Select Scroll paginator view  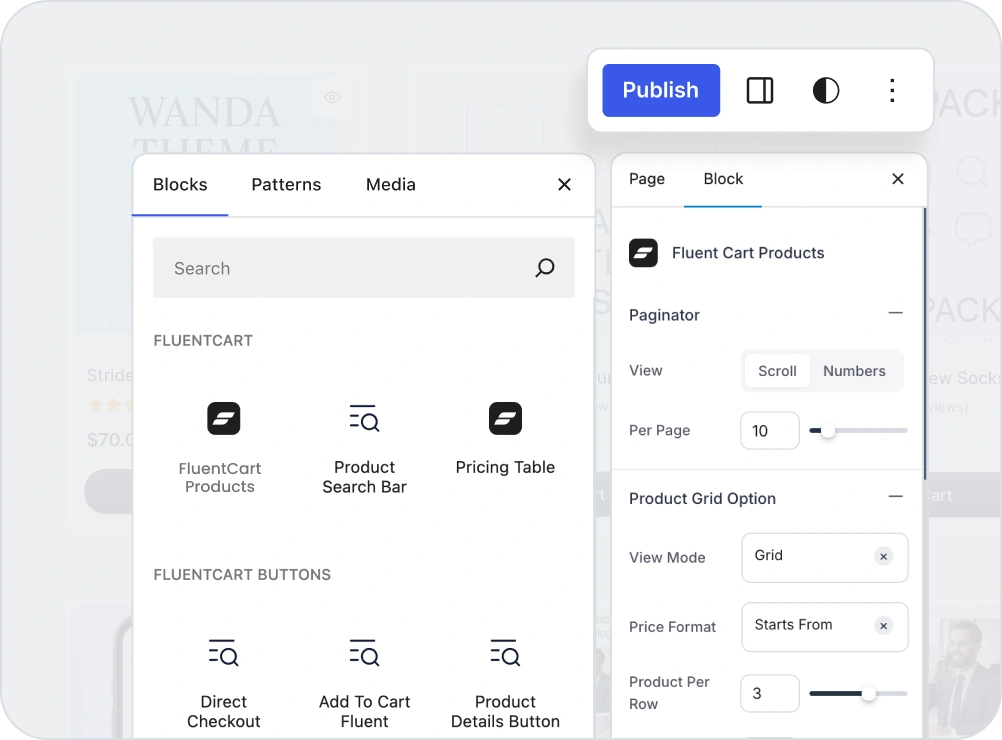click(777, 371)
